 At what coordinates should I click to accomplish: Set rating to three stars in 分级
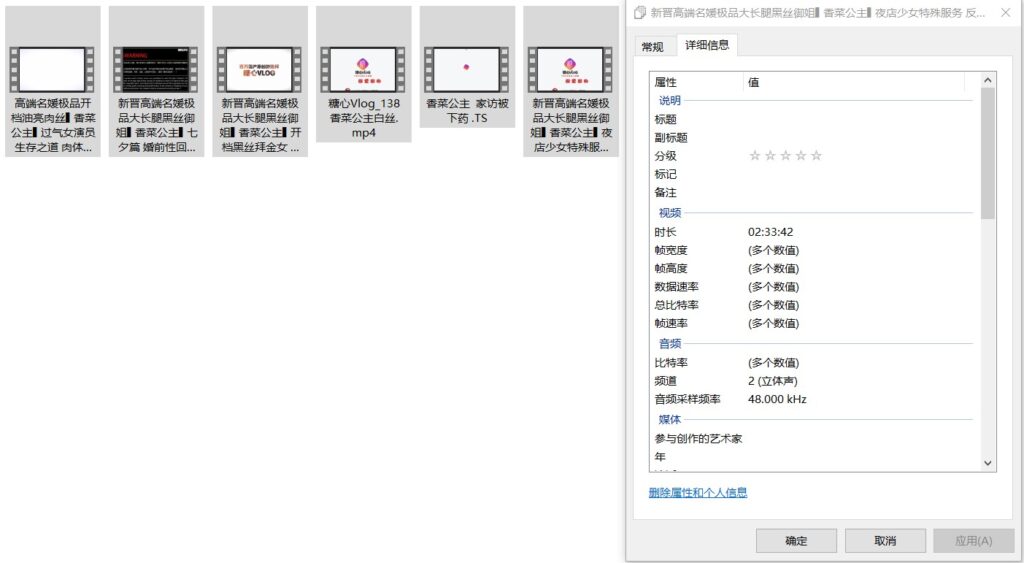point(786,156)
